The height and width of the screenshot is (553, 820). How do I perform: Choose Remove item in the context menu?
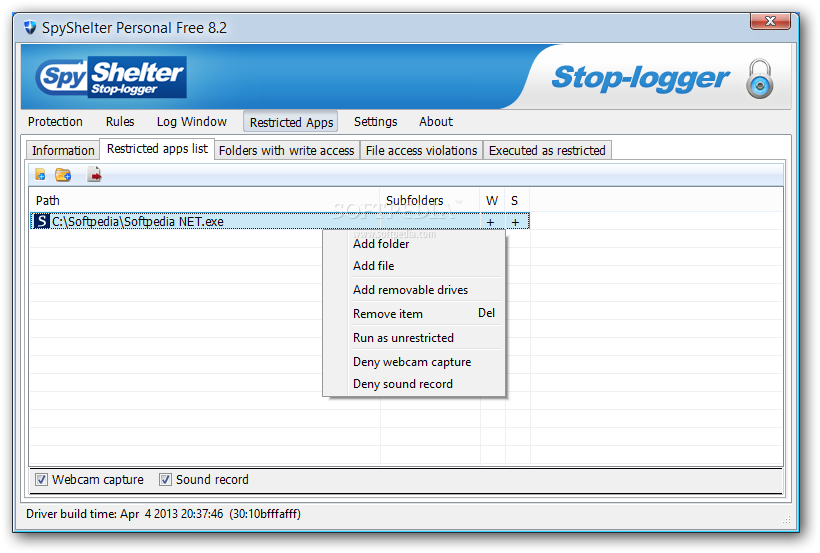(x=414, y=314)
